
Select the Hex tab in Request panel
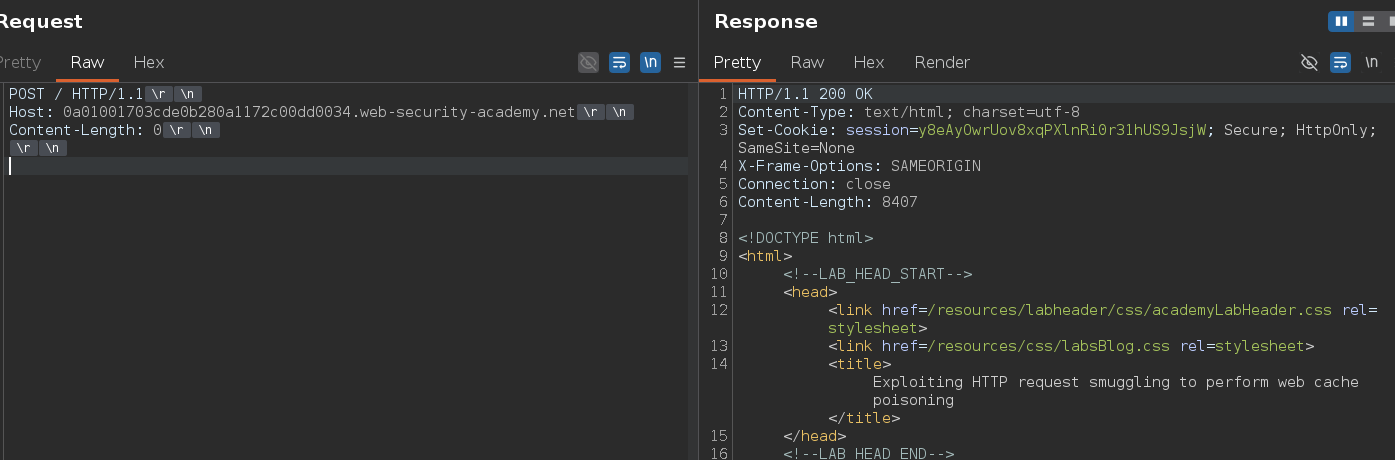pos(149,62)
